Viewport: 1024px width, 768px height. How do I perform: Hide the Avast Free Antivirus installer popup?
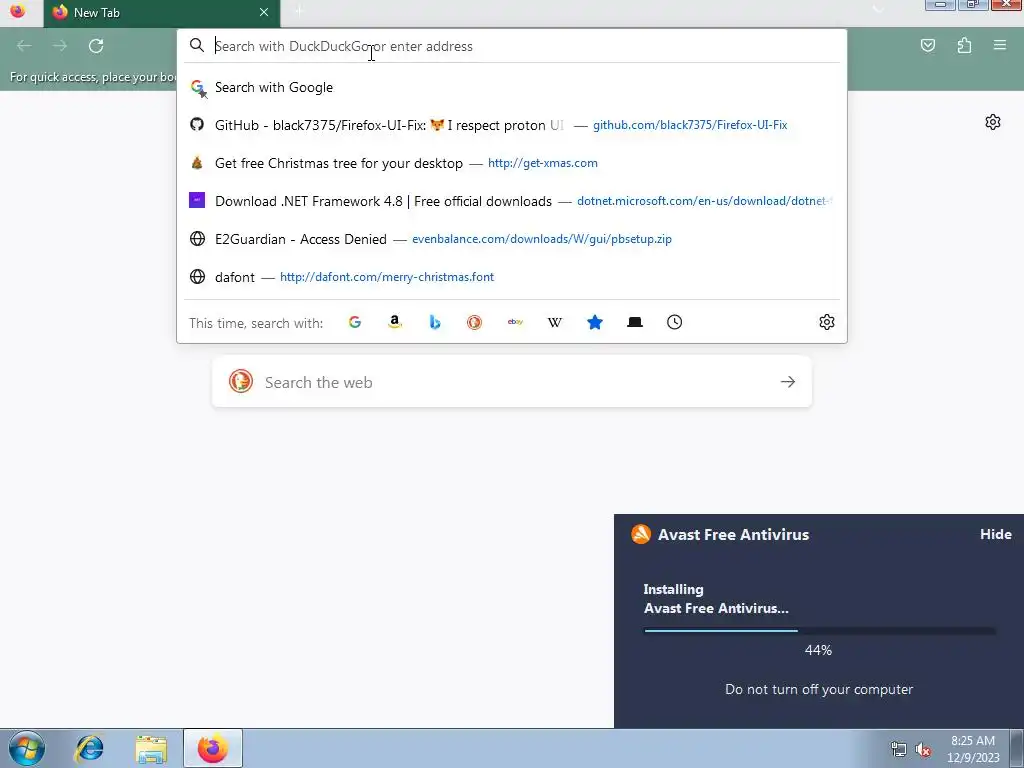[995, 534]
